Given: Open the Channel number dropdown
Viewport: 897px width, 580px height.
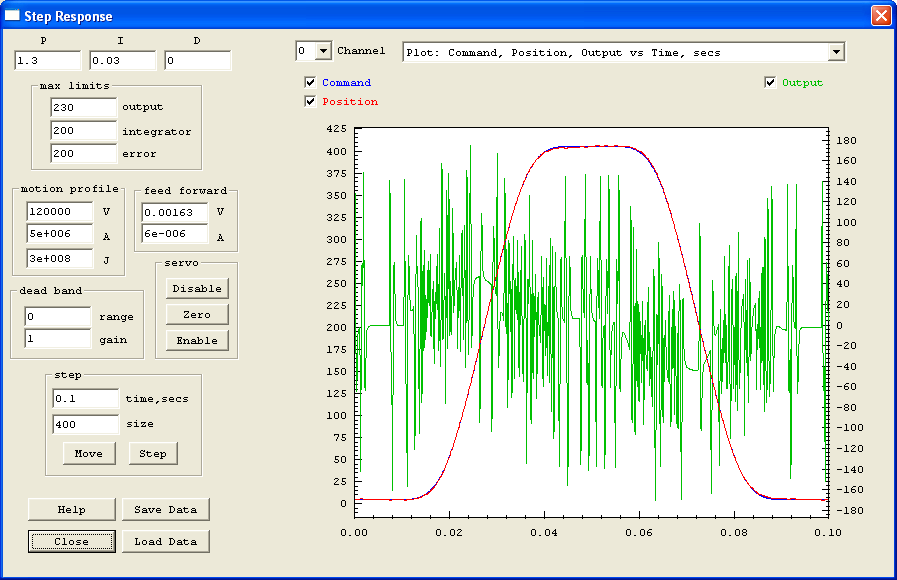Looking at the screenshot, I should click(x=322, y=51).
